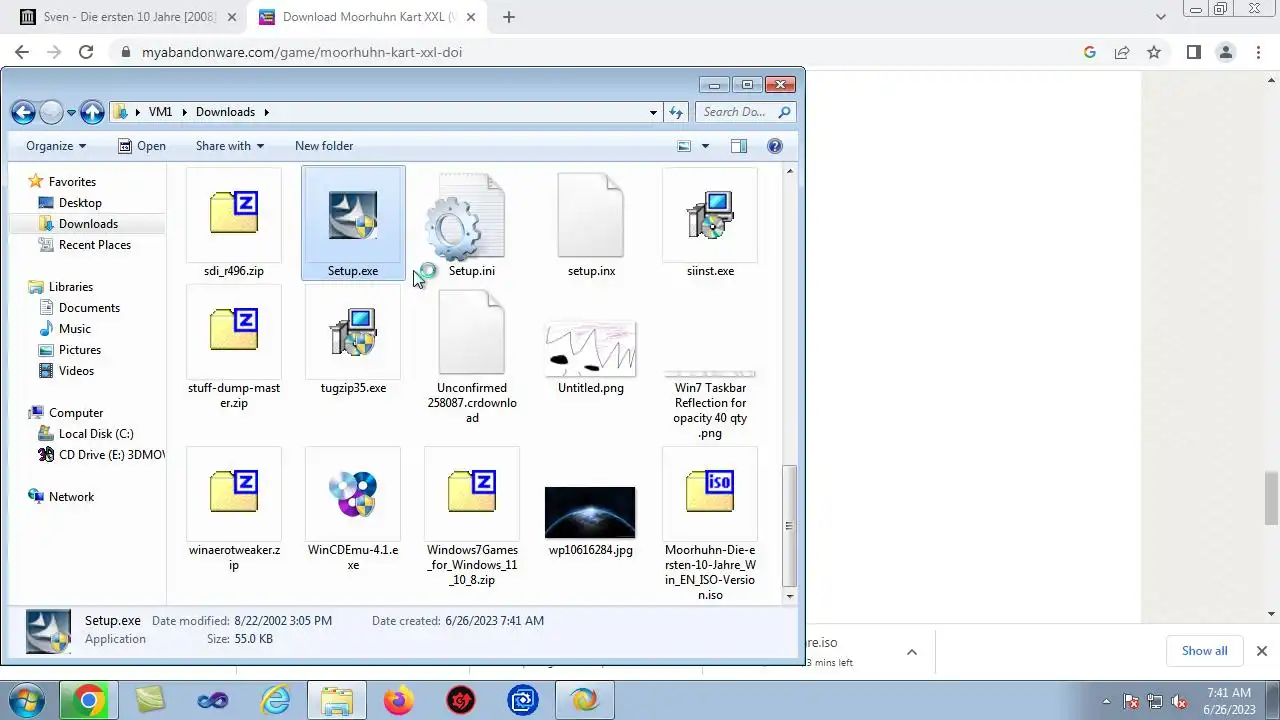Click the Chrome address bar URL
Viewport: 1280px width, 720px height.
(x=302, y=52)
